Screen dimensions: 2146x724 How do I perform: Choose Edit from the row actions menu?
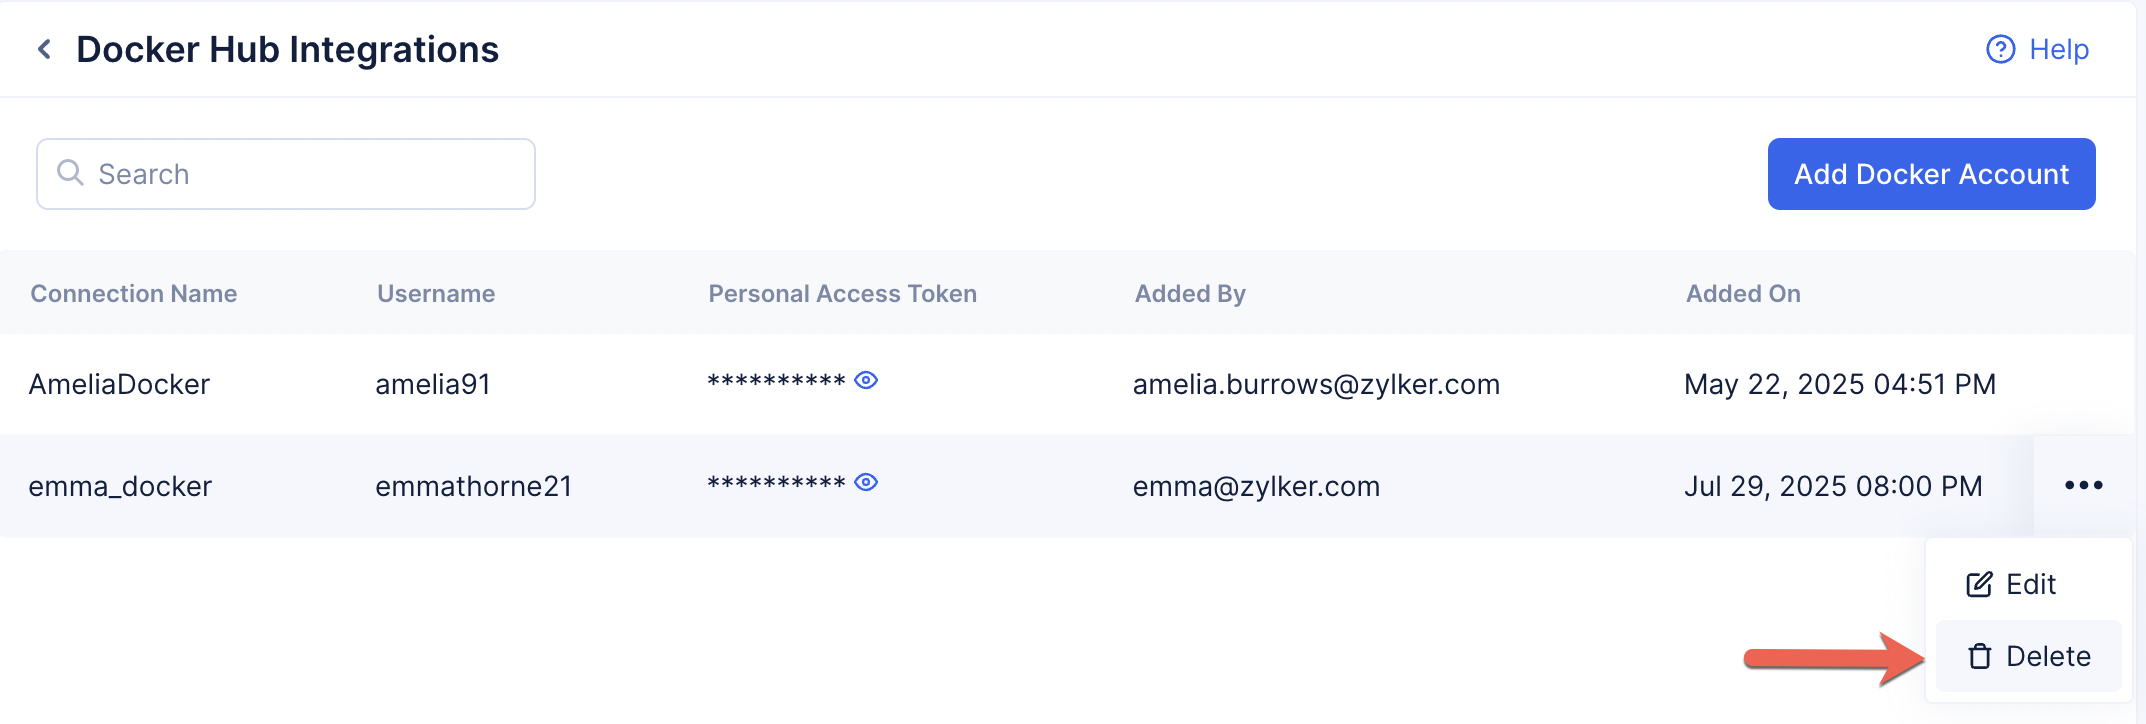tap(2030, 585)
